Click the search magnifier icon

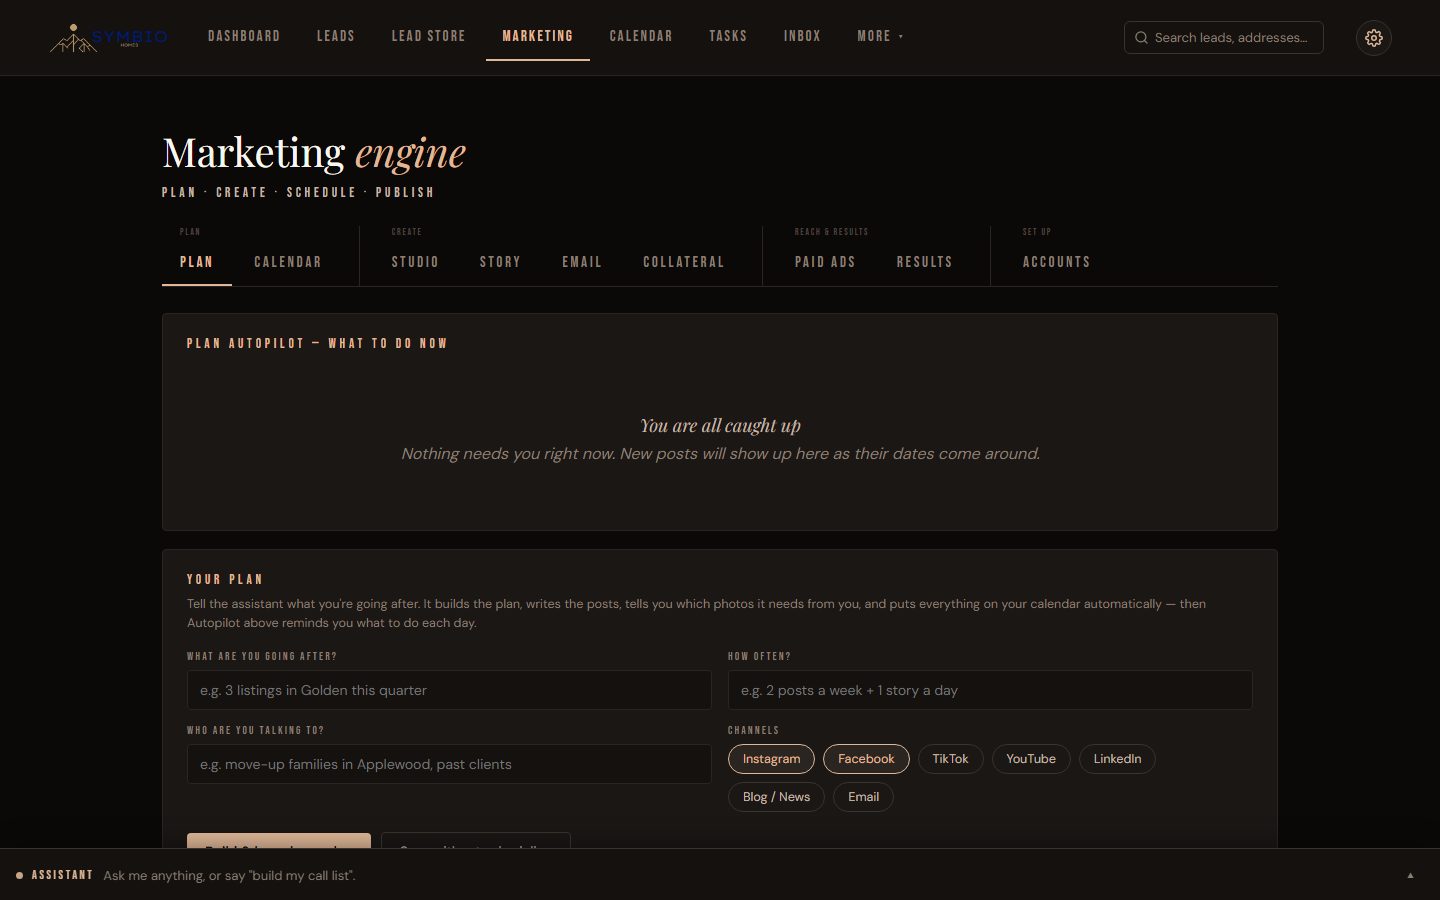tap(1141, 38)
